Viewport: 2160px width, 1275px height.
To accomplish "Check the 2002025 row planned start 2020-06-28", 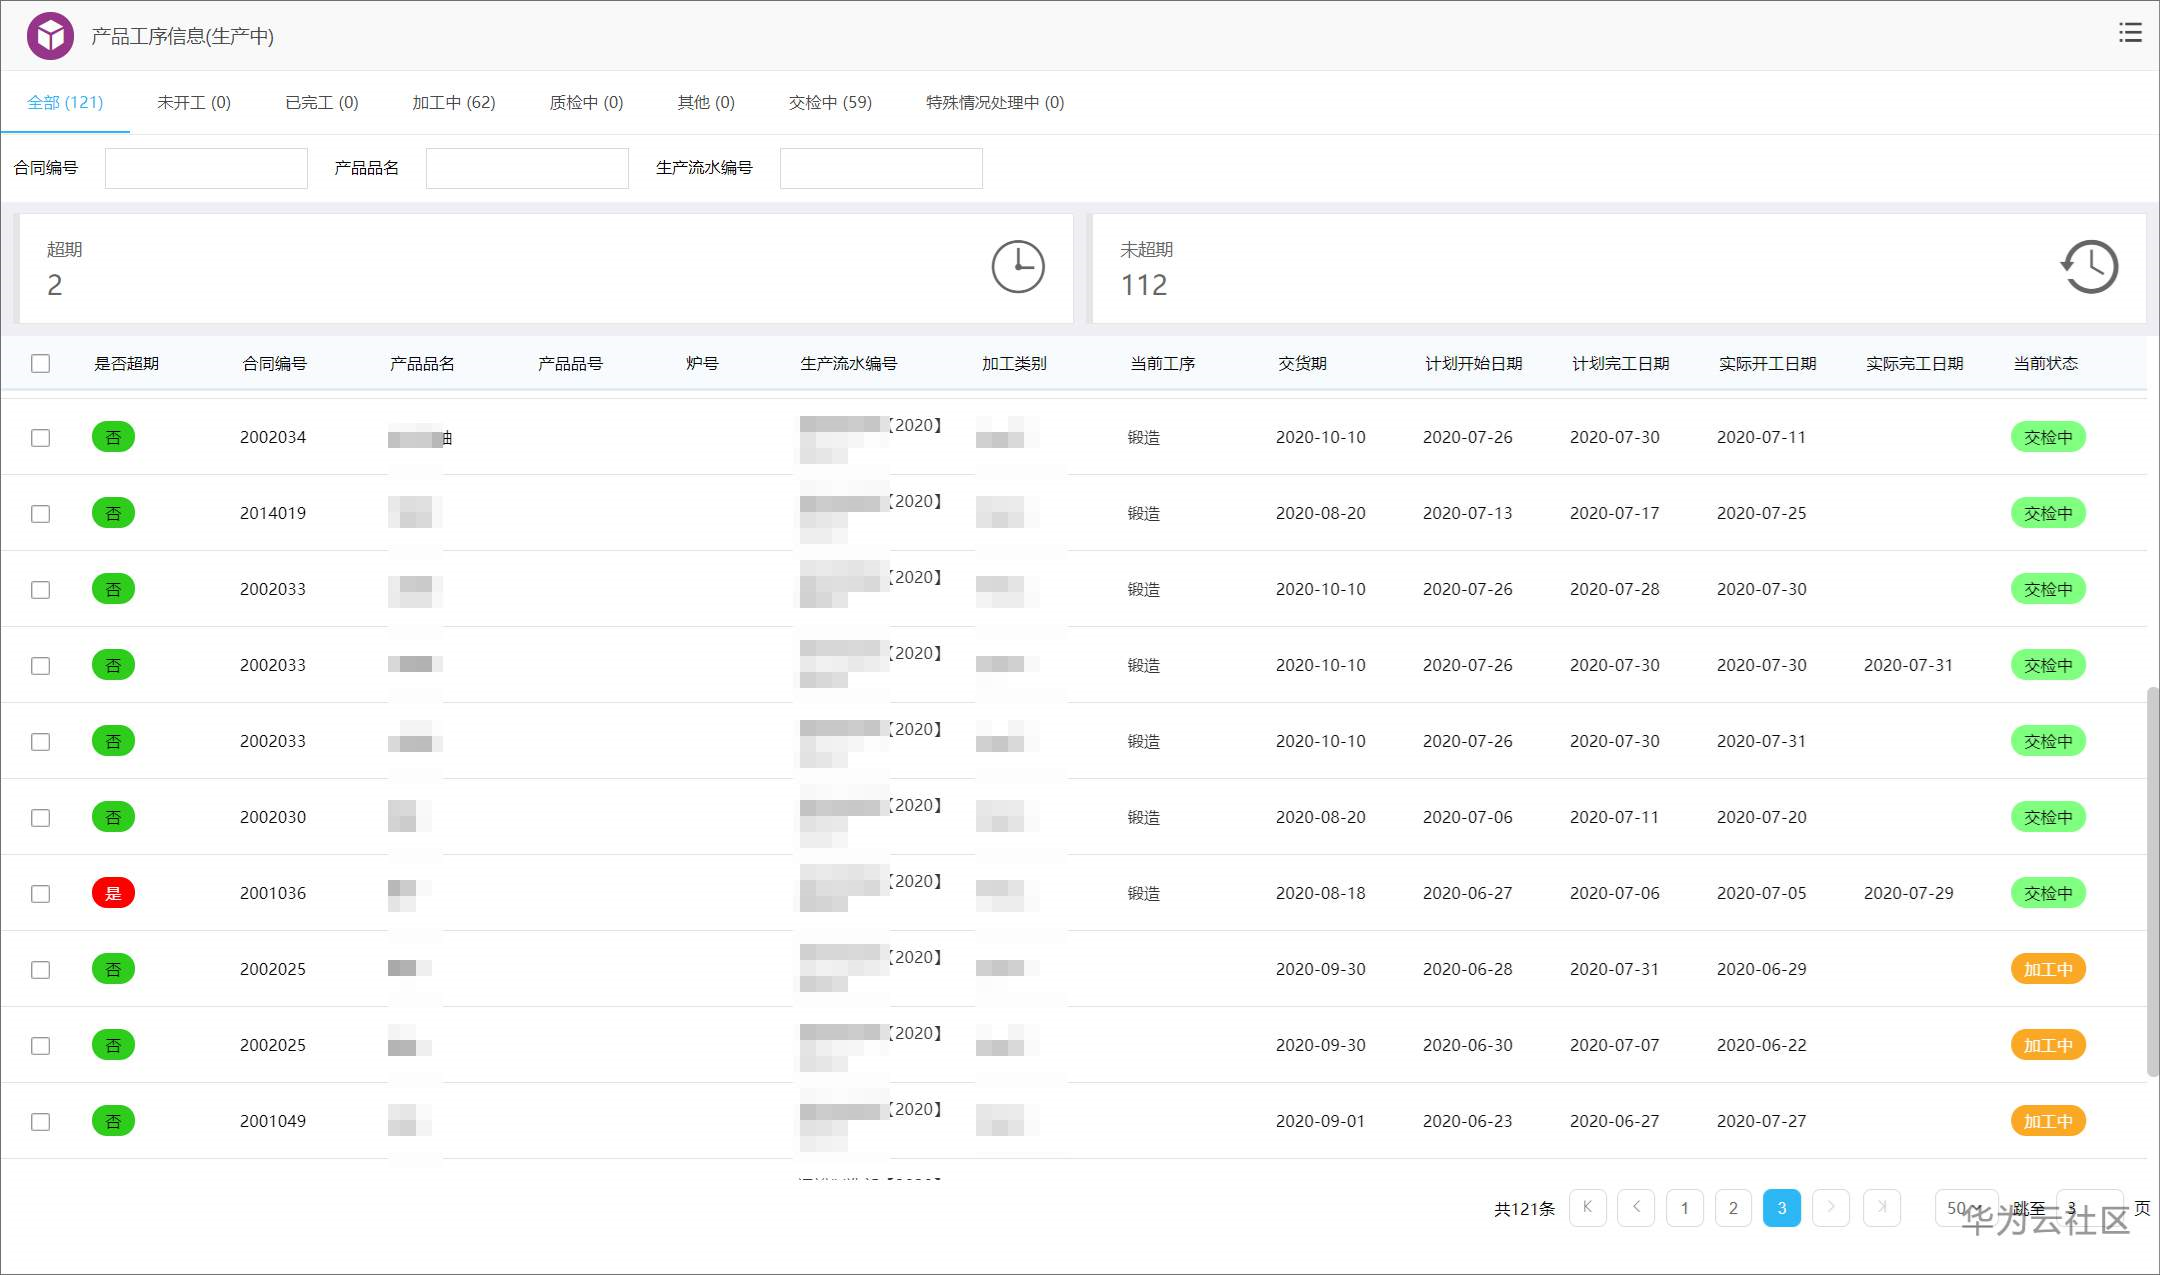I will [x=40, y=969].
